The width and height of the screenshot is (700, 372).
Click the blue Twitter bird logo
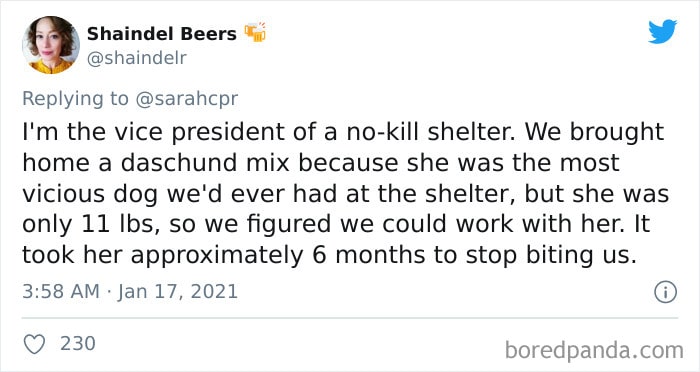click(662, 32)
